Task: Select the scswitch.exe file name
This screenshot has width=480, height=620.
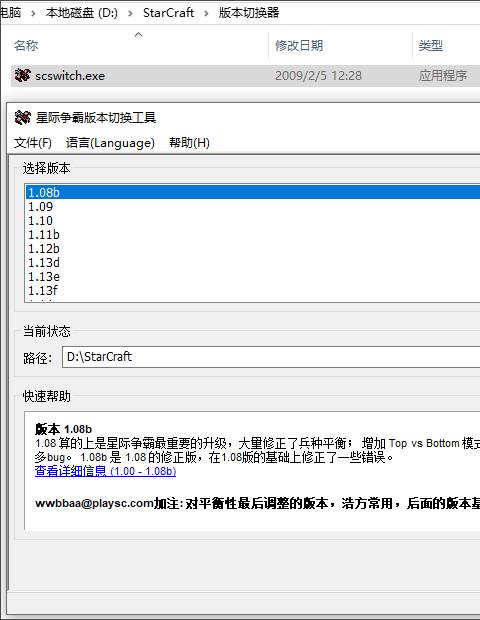Action: click(70, 76)
